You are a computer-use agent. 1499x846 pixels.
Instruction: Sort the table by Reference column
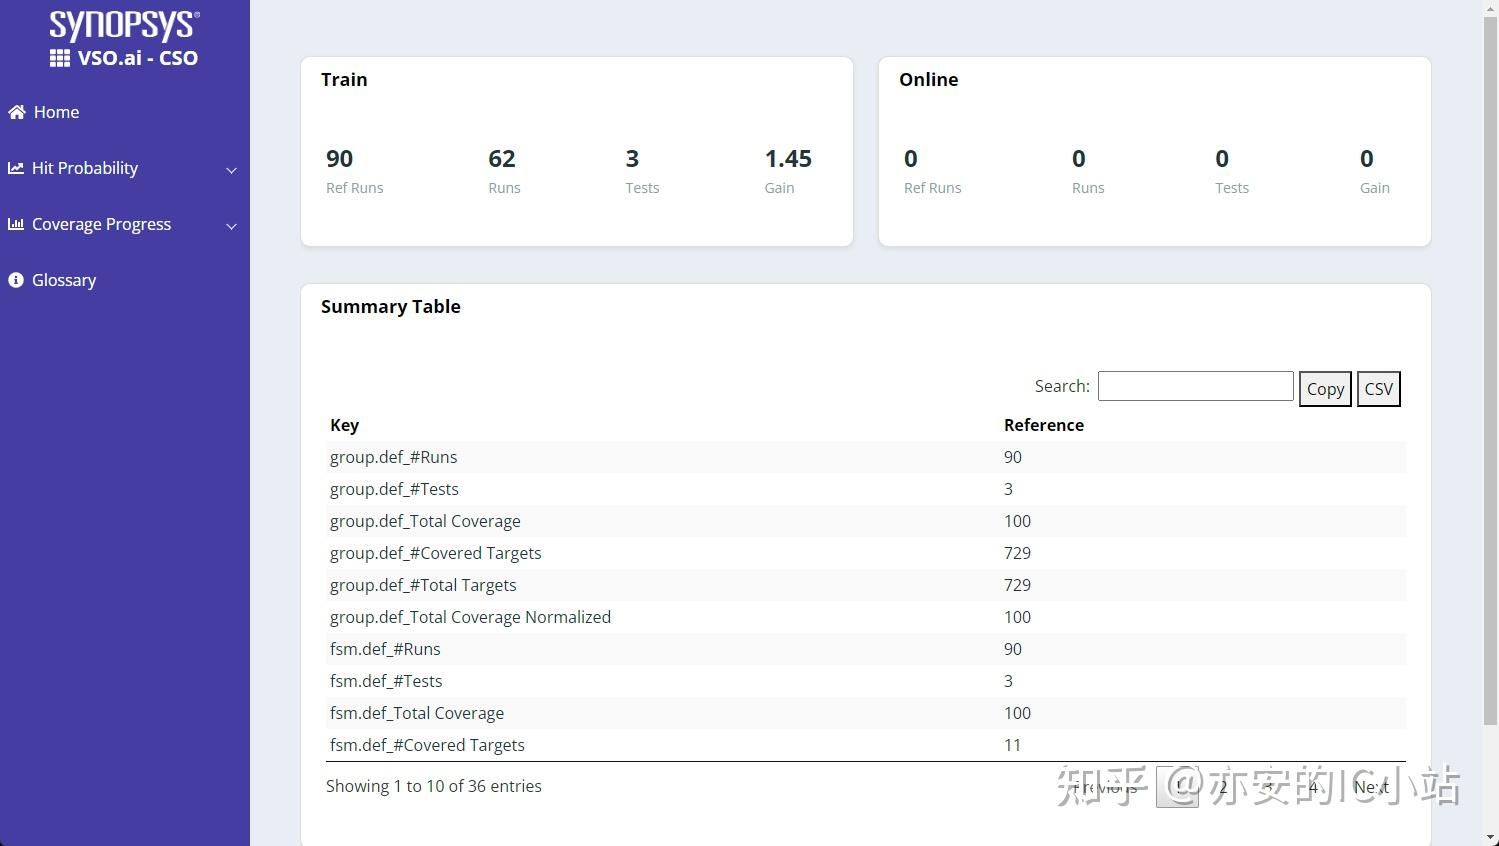(1043, 425)
